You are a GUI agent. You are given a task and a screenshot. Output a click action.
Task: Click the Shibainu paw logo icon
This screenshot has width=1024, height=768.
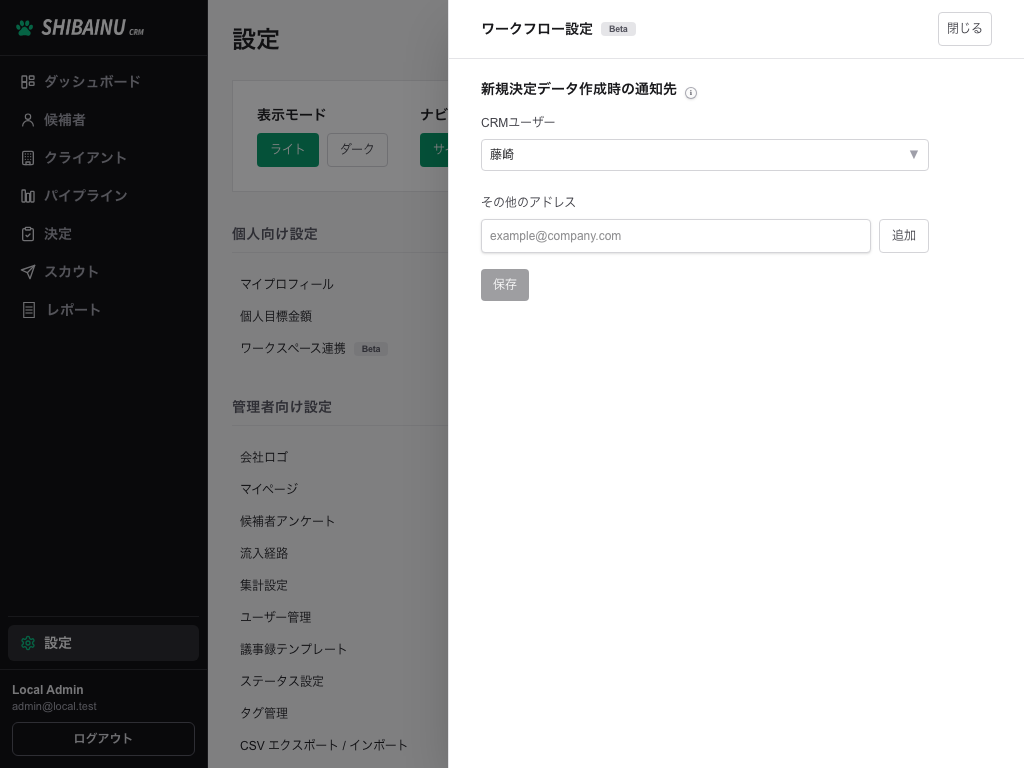click(25, 28)
